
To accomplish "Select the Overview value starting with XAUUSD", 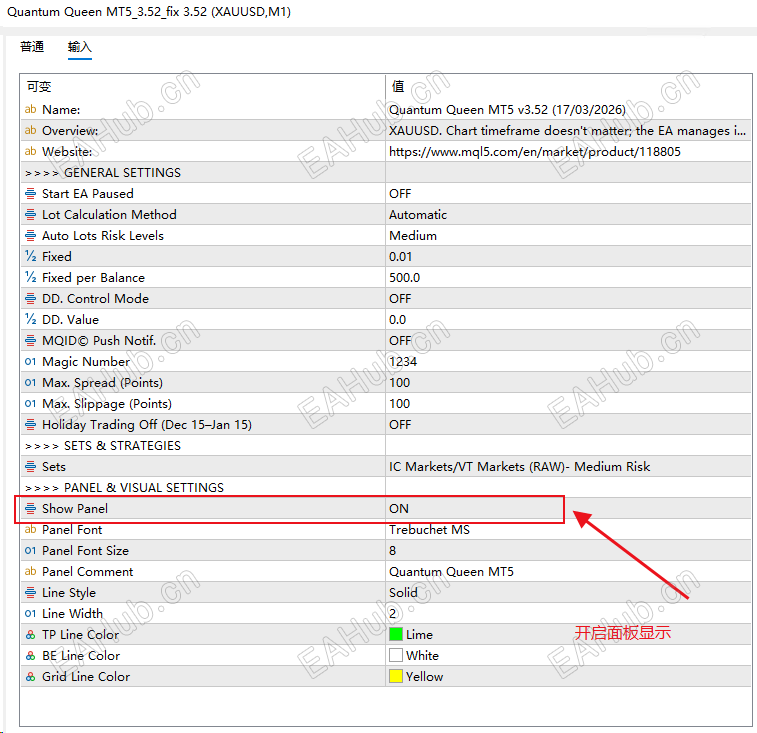I will pyautogui.click(x=568, y=130).
